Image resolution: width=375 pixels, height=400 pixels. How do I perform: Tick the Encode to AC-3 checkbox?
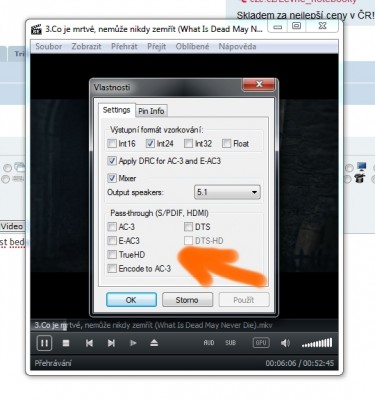point(112,268)
